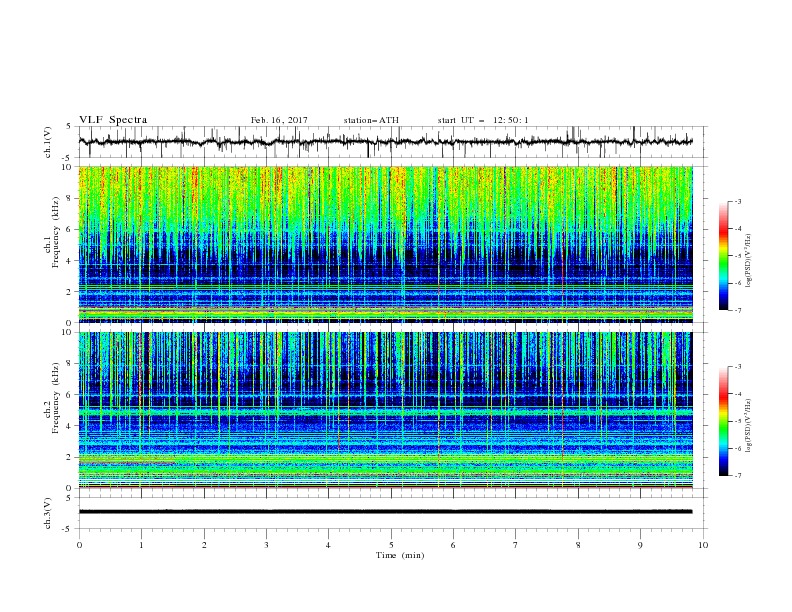792x612 pixels.
Task: Click inside the ch.2 spectrogram panel
Action: click(385, 410)
